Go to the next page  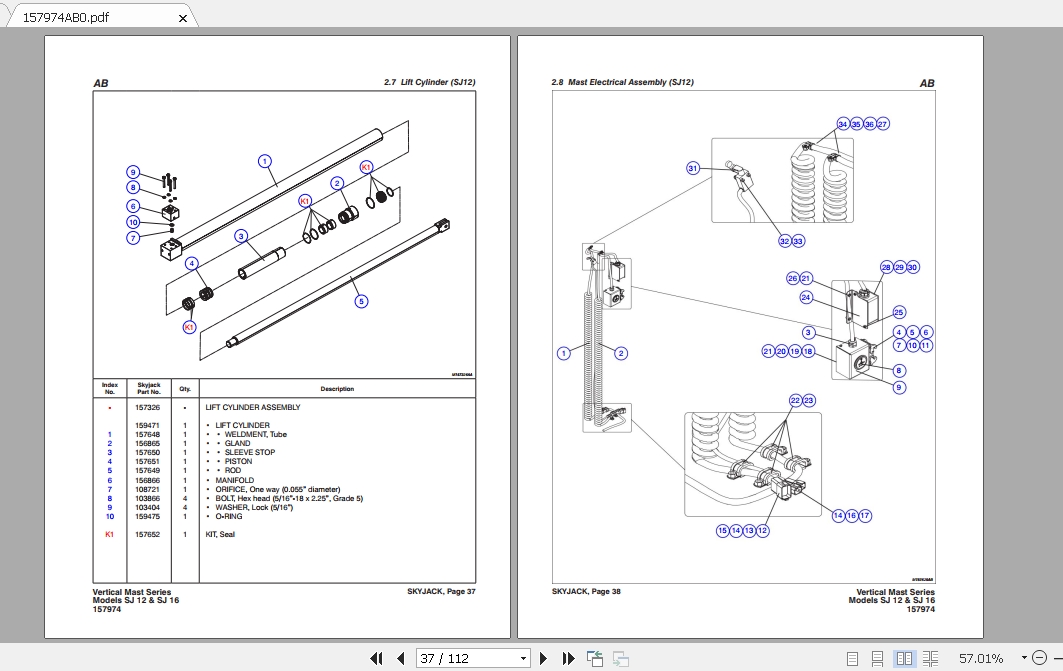543,658
